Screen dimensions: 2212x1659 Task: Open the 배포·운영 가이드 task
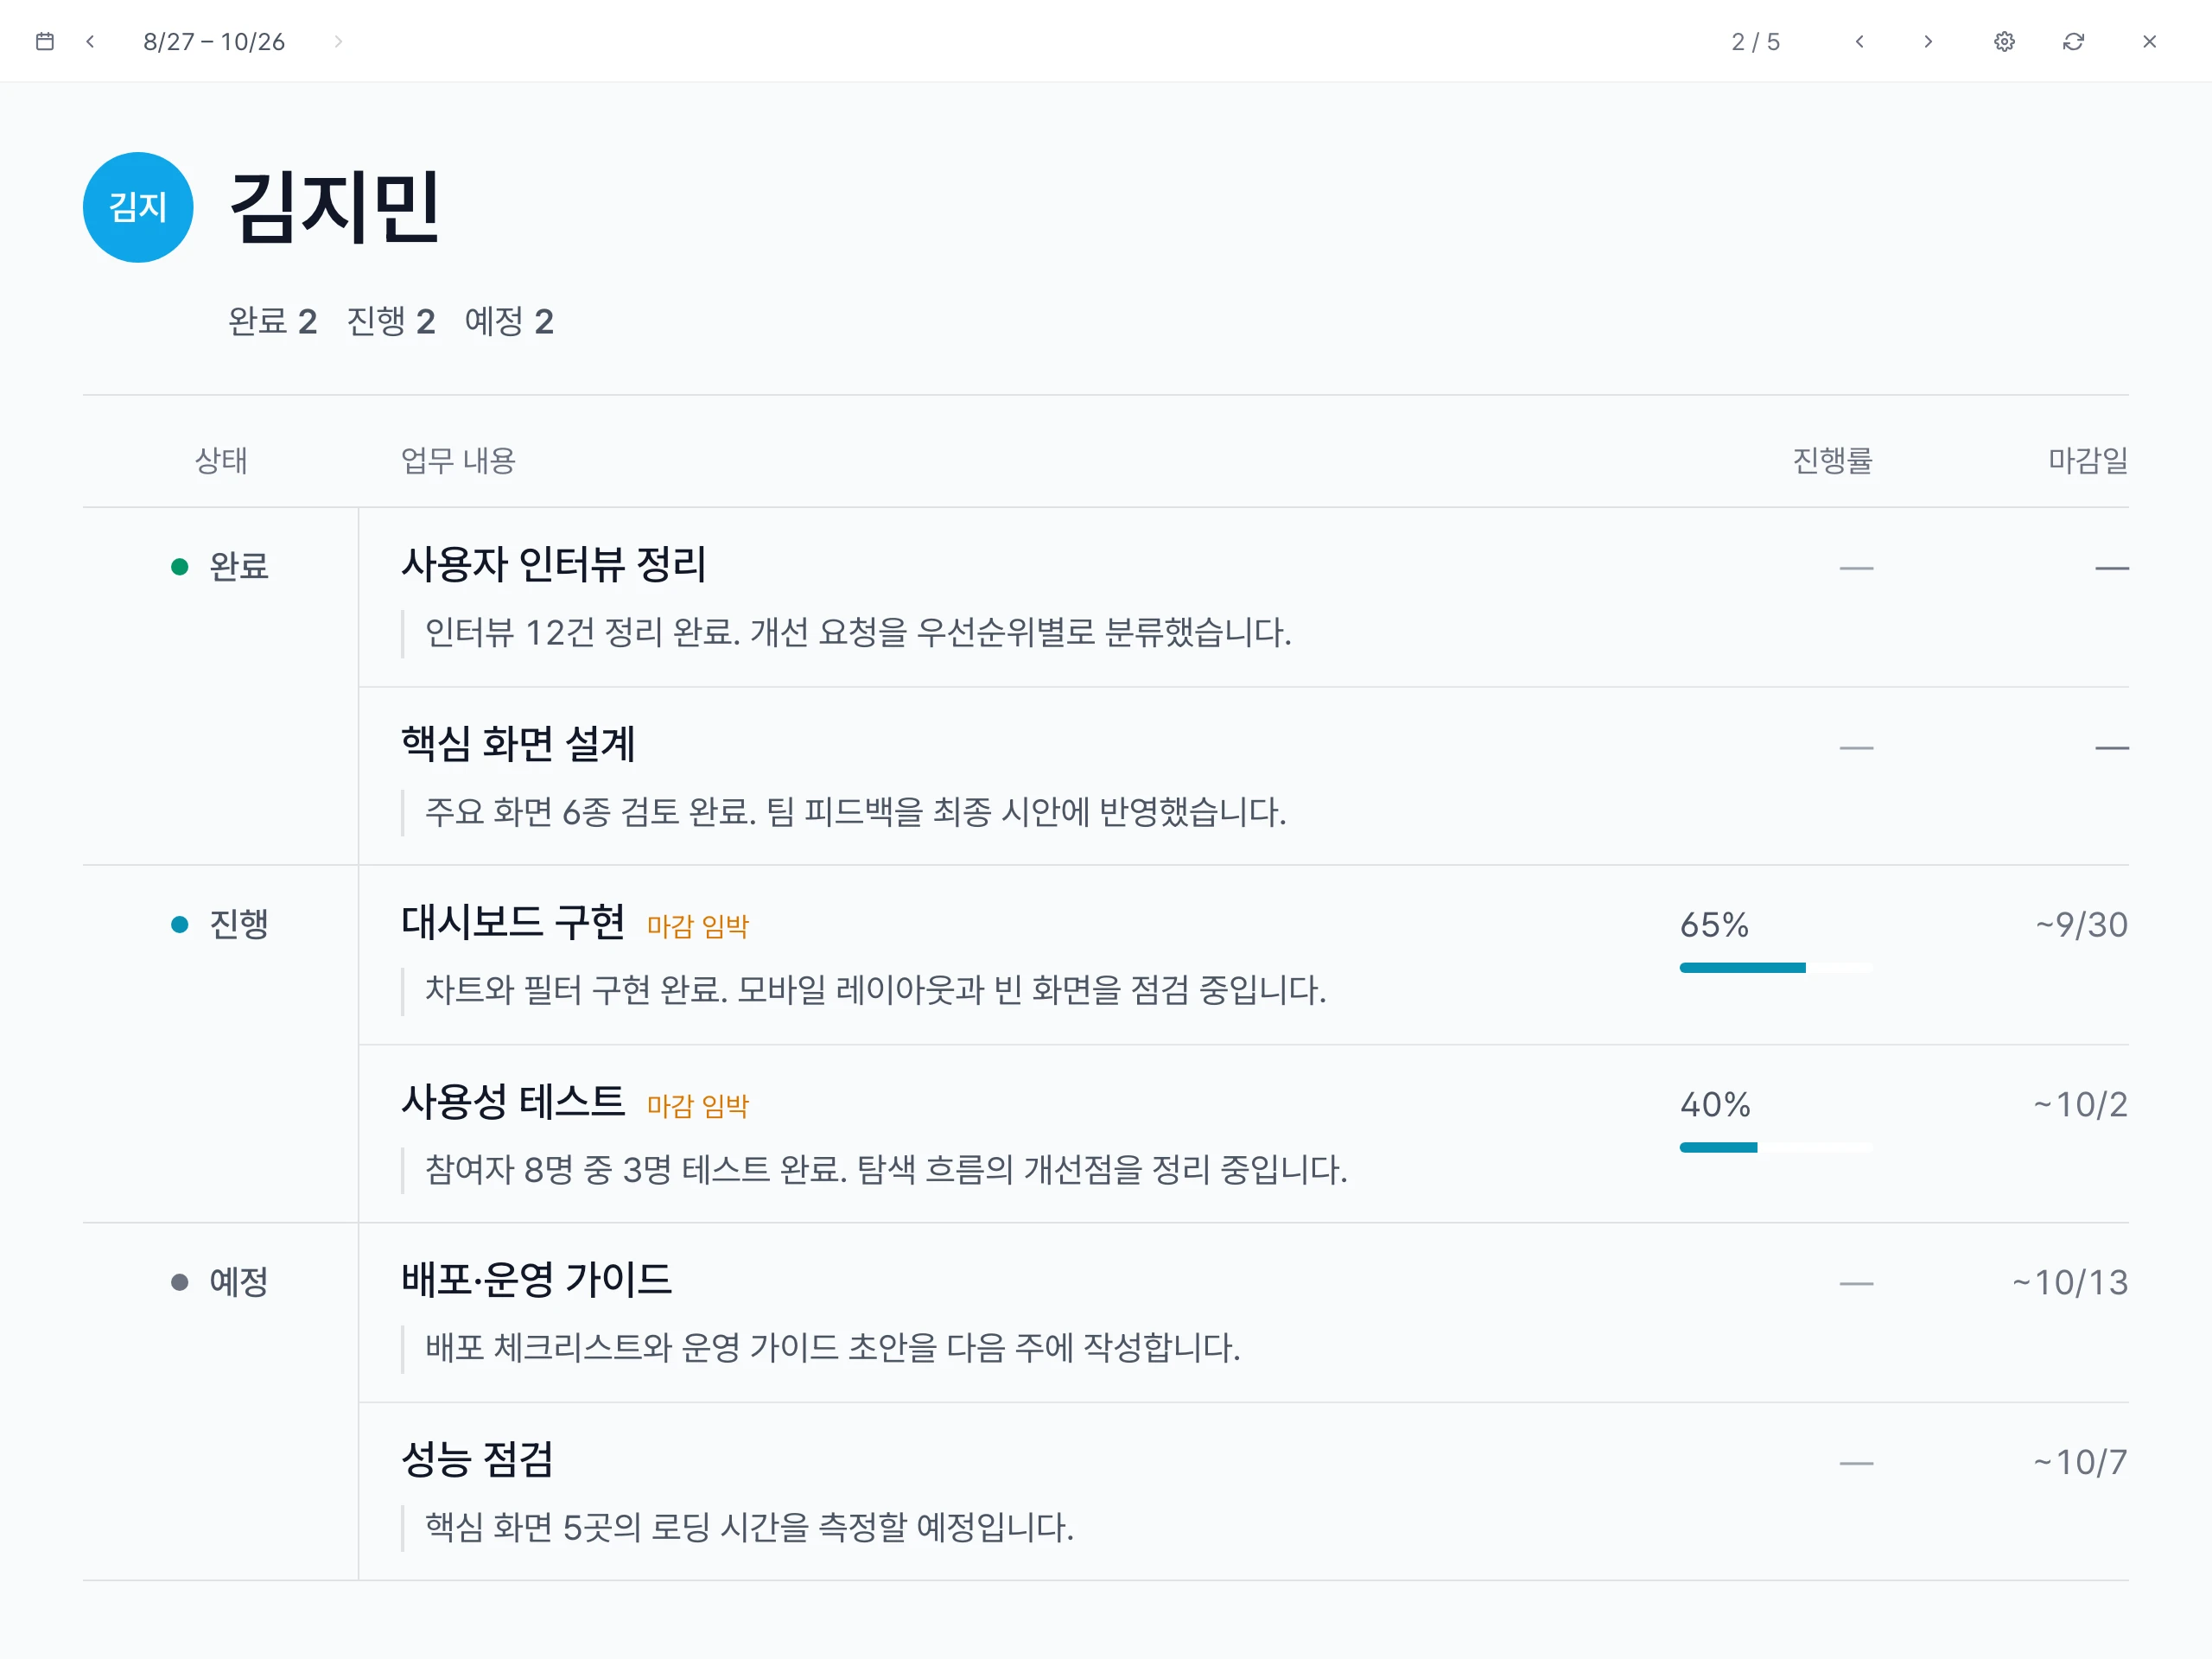coord(536,1279)
